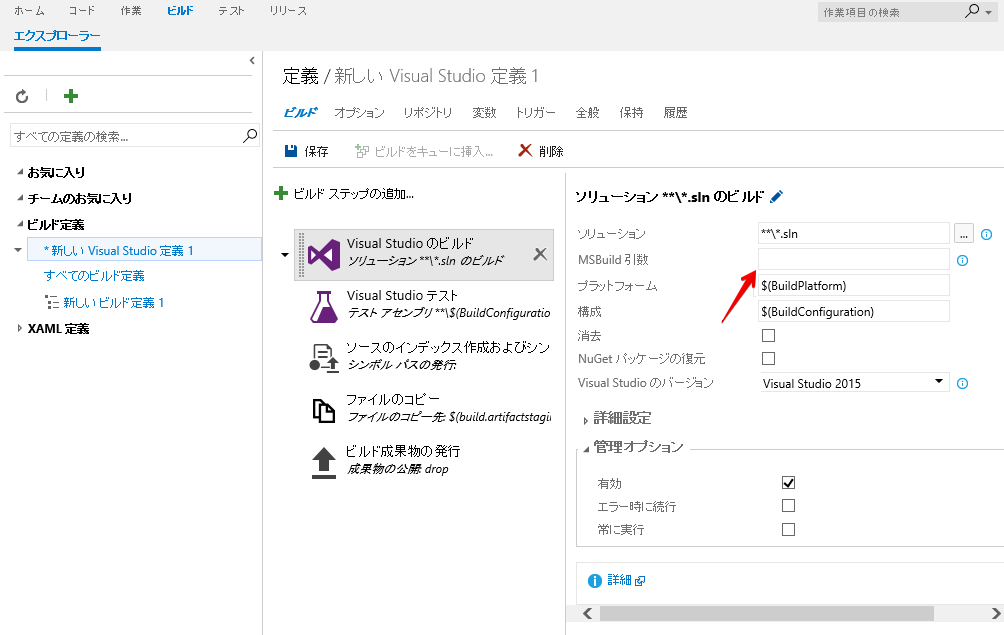
Task: Switch to the トリガー tab
Action: click(535, 113)
